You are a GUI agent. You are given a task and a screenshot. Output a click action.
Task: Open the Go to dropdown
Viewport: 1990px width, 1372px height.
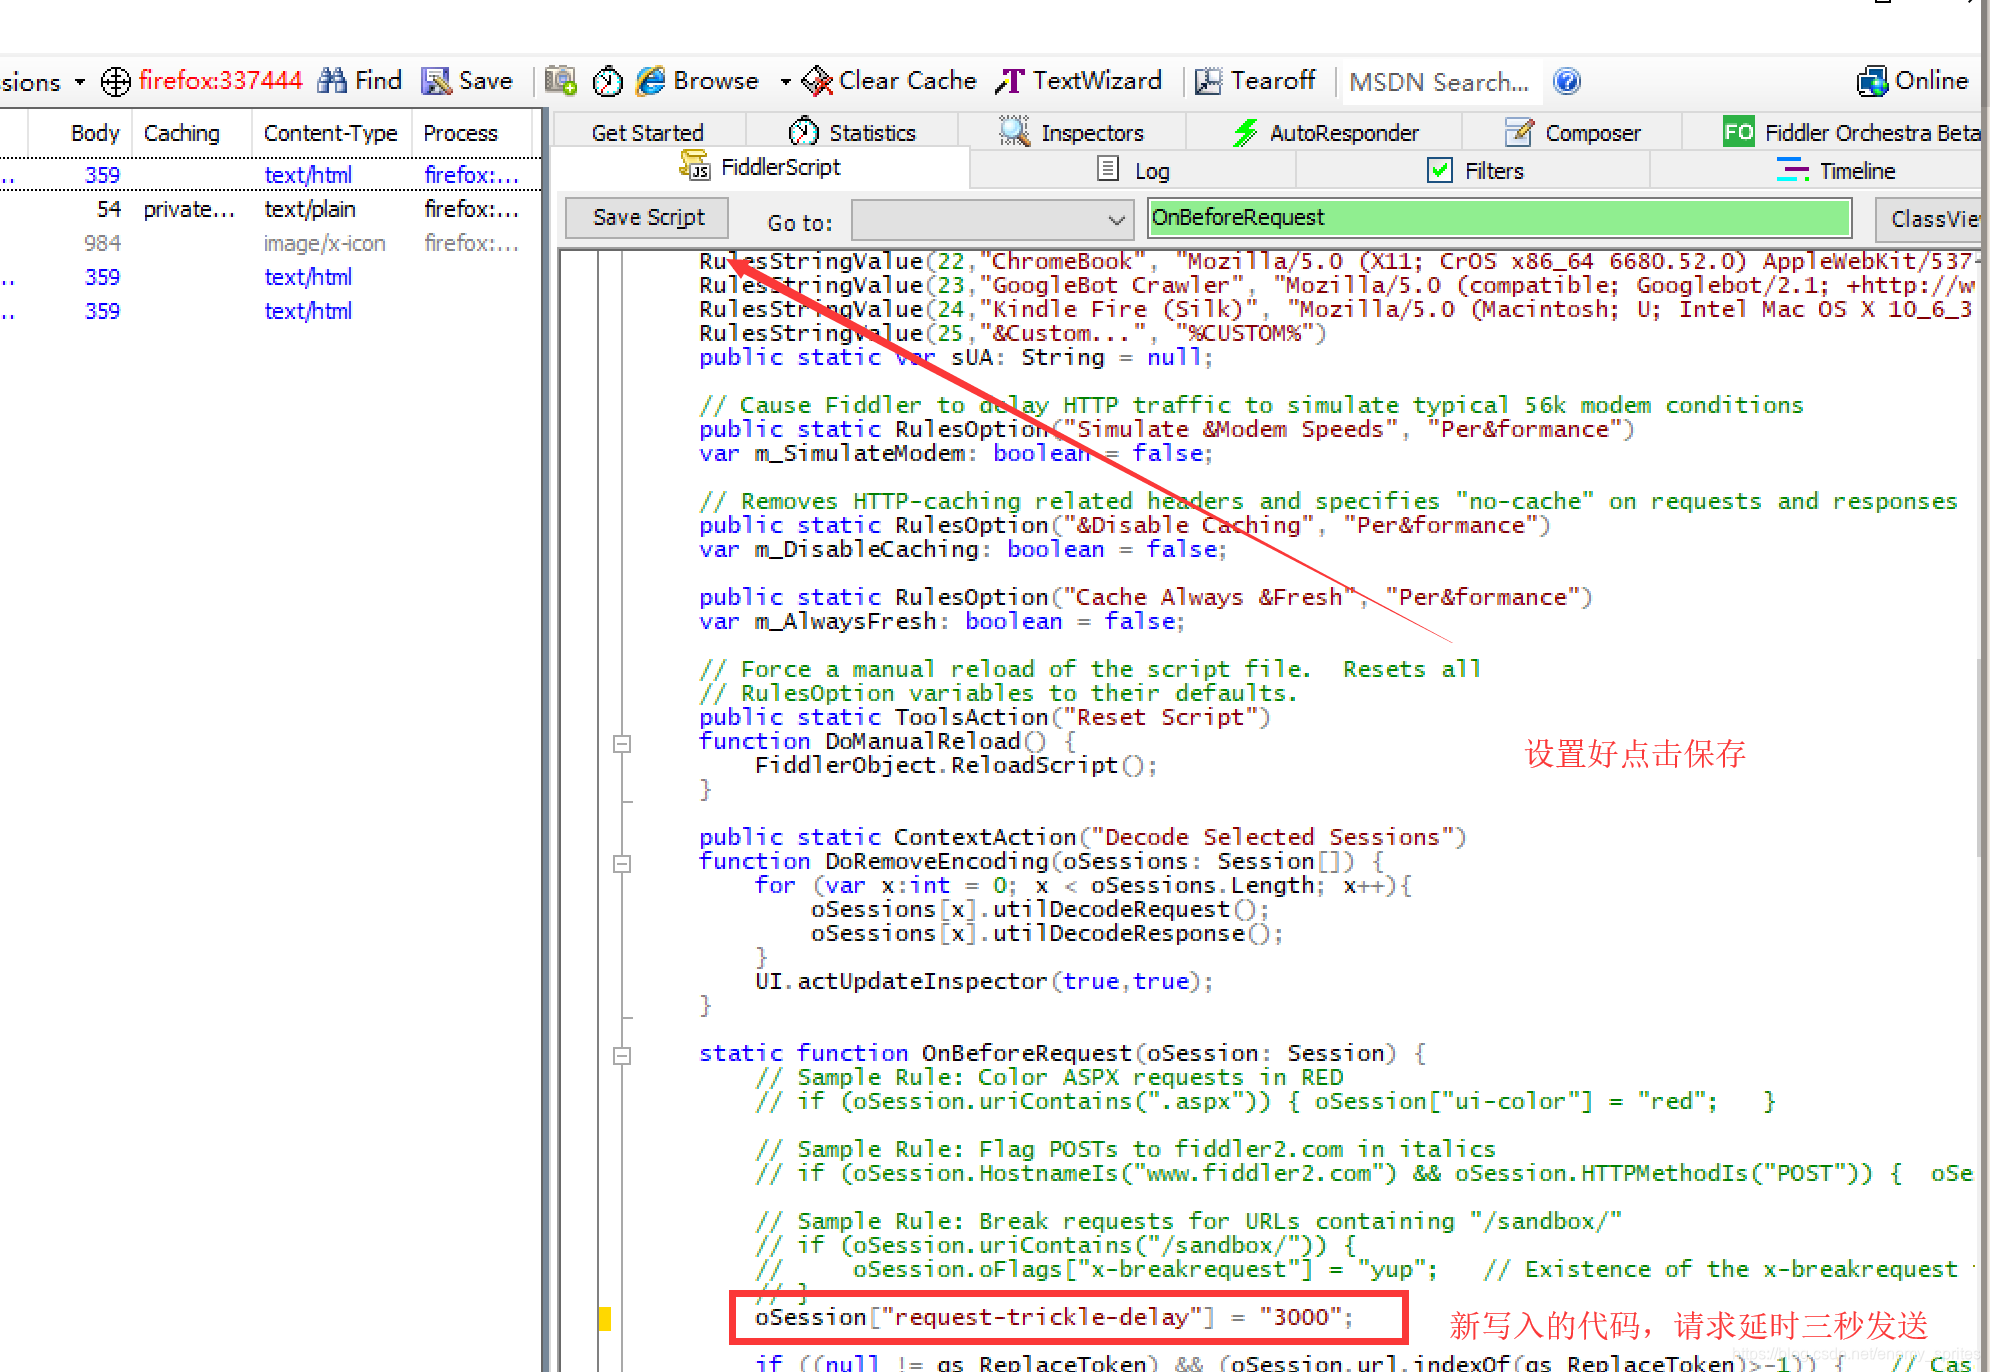pos(1116,220)
